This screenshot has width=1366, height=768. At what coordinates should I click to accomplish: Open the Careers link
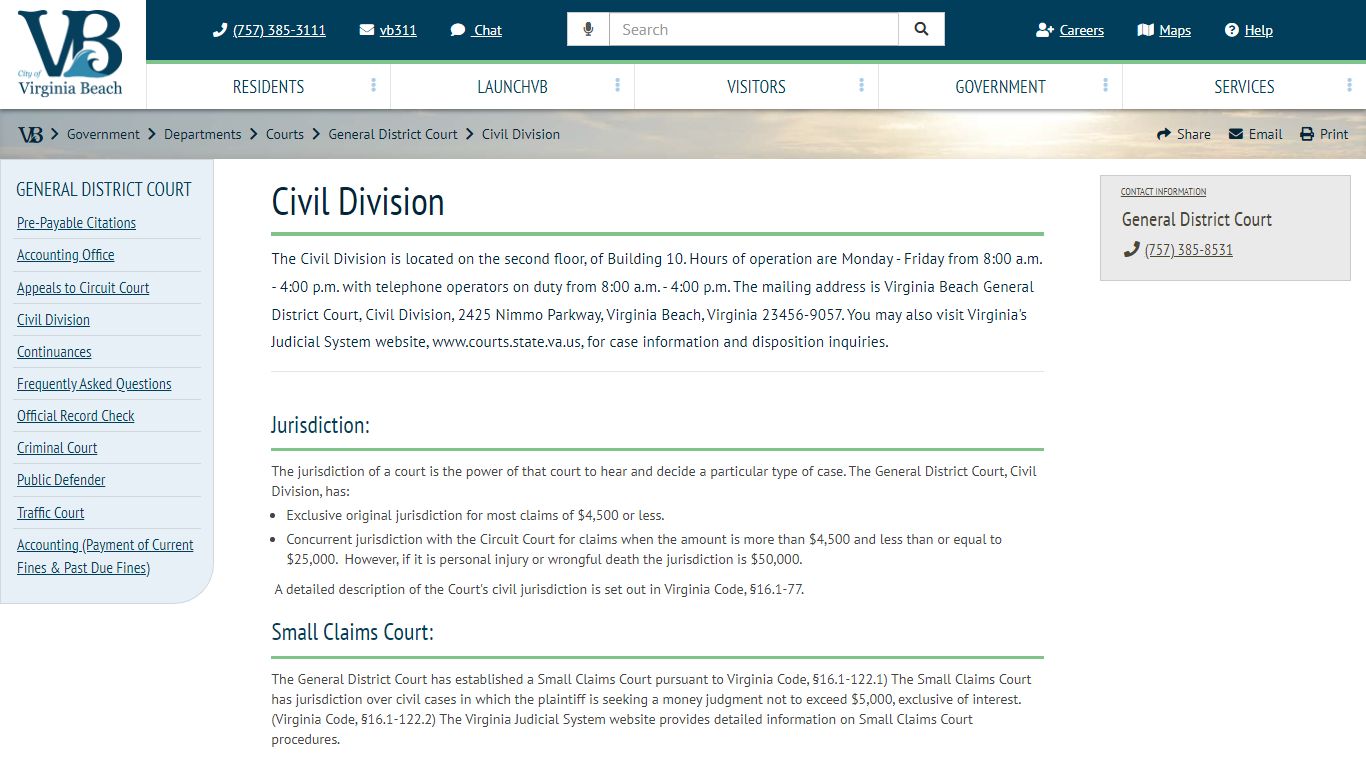[1082, 30]
